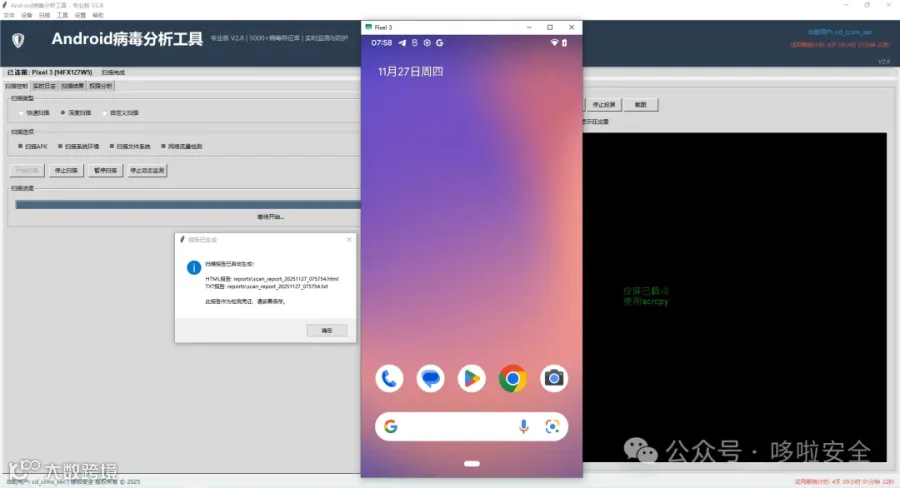
Task: Click the greyed 开始扫描 button
Action: click(x=27, y=171)
